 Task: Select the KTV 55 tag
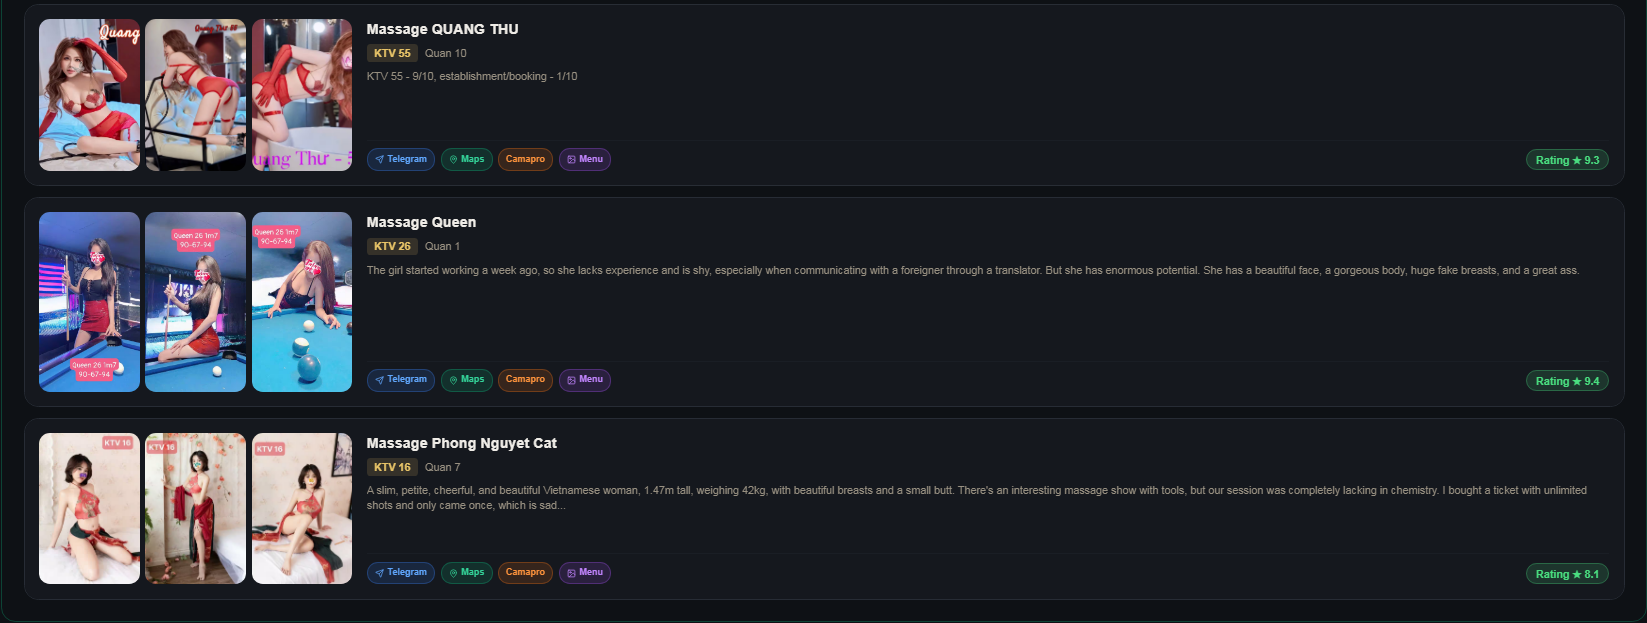[392, 53]
